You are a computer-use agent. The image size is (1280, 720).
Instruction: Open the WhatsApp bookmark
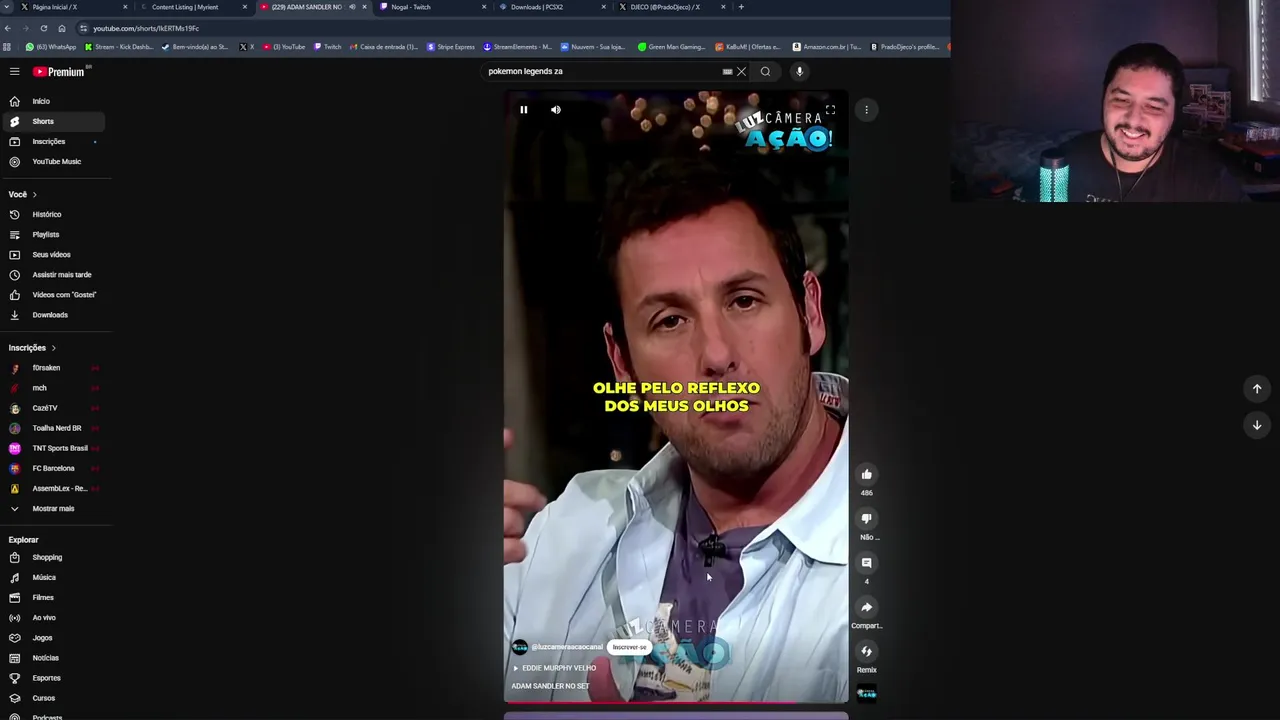pos(51,47)
